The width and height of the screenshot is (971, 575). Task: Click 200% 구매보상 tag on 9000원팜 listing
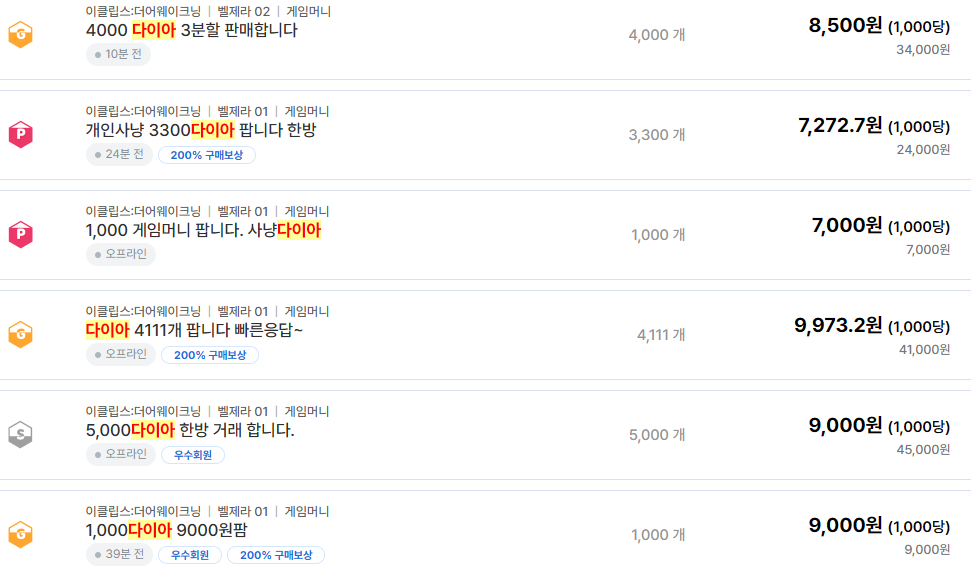(x=276, y=555)
